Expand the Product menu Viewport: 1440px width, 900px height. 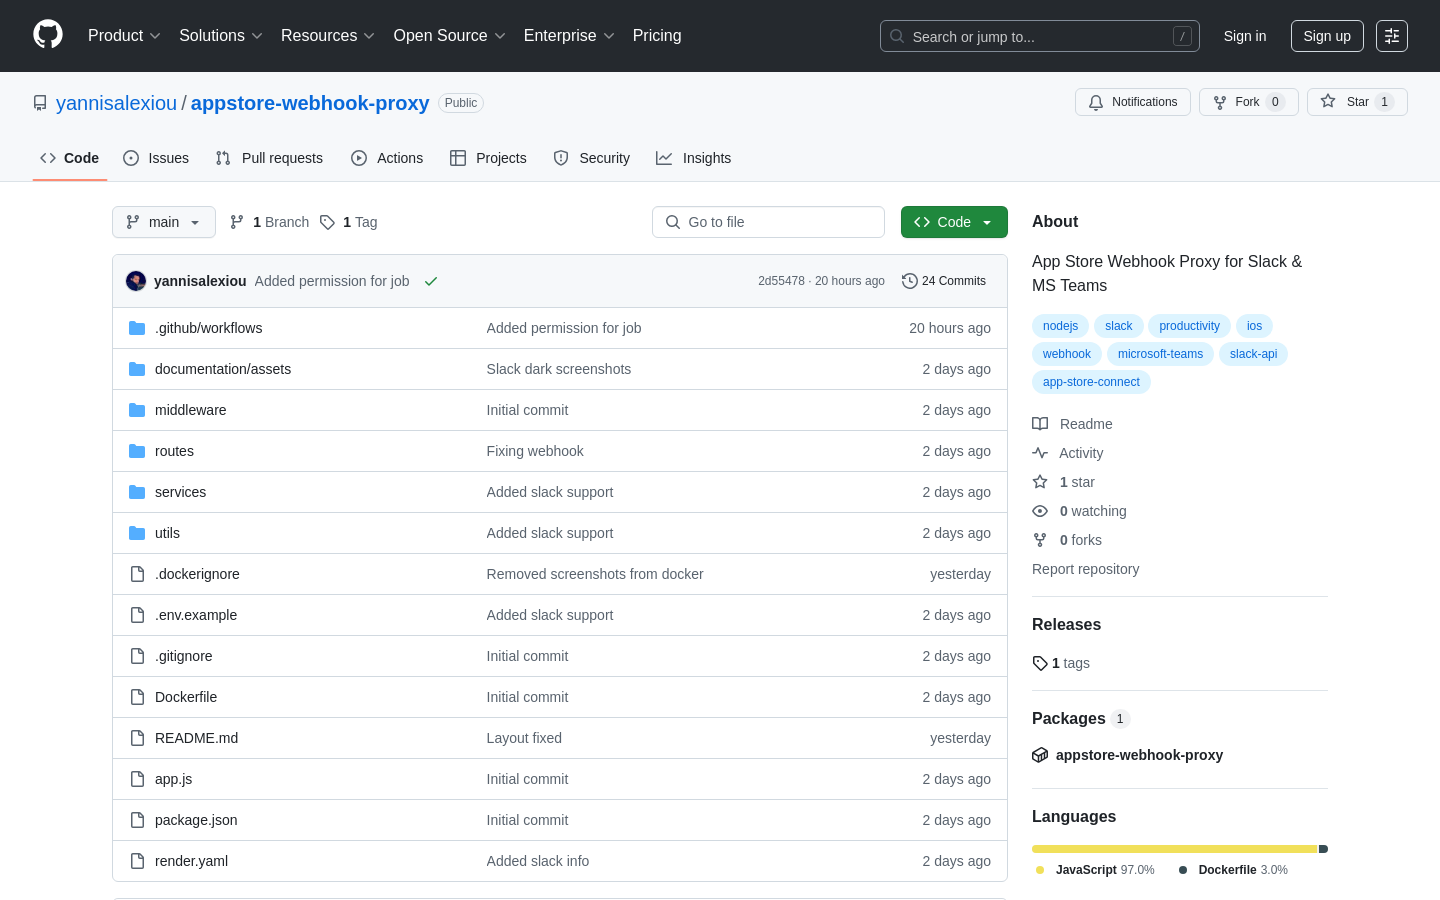pos(124,36)
